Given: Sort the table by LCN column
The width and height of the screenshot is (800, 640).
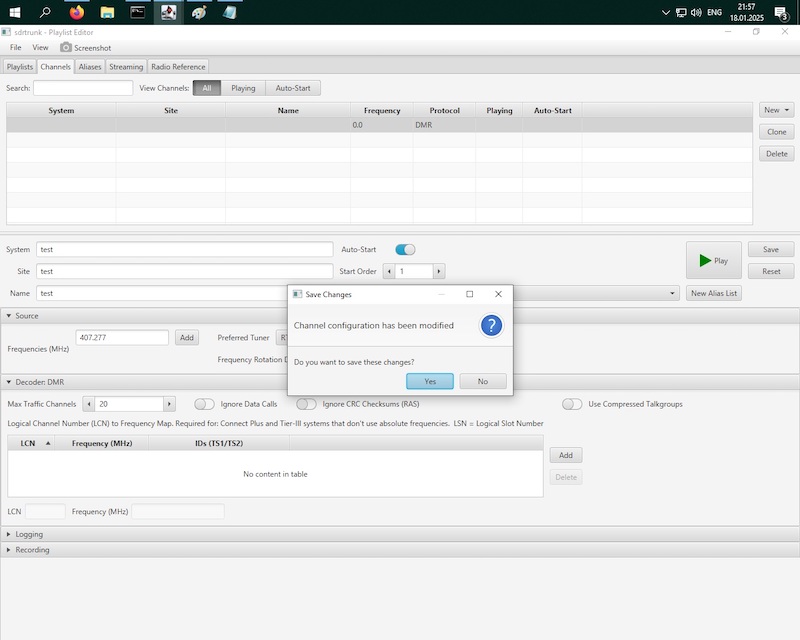Looking at the screenshot, I should [31, 444].
